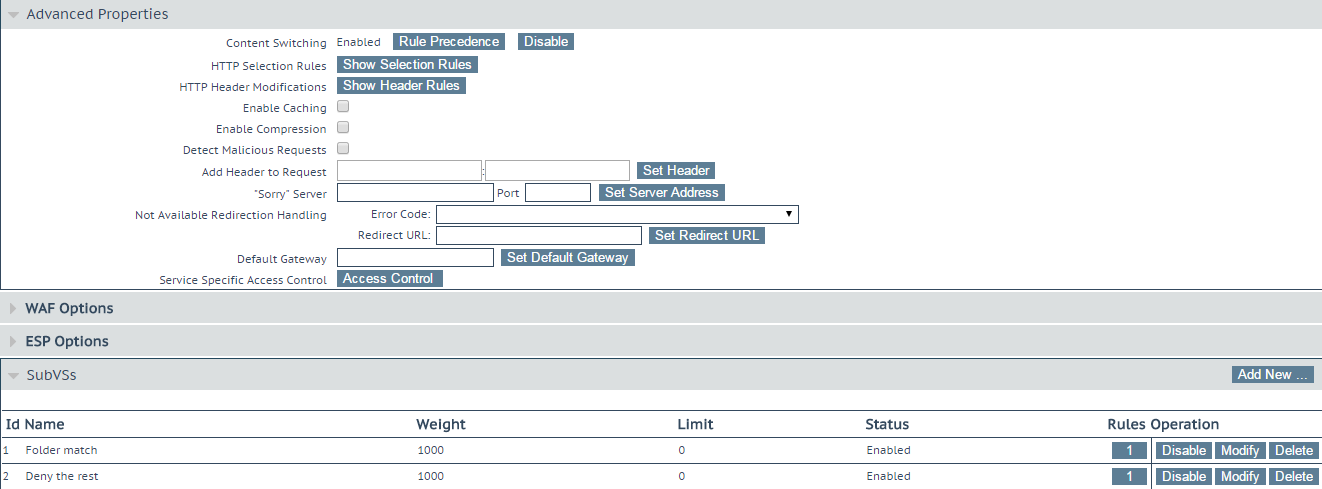1322x489 pixels.
Task: Focus the Redirect URL input field
Action: [539, 235]
